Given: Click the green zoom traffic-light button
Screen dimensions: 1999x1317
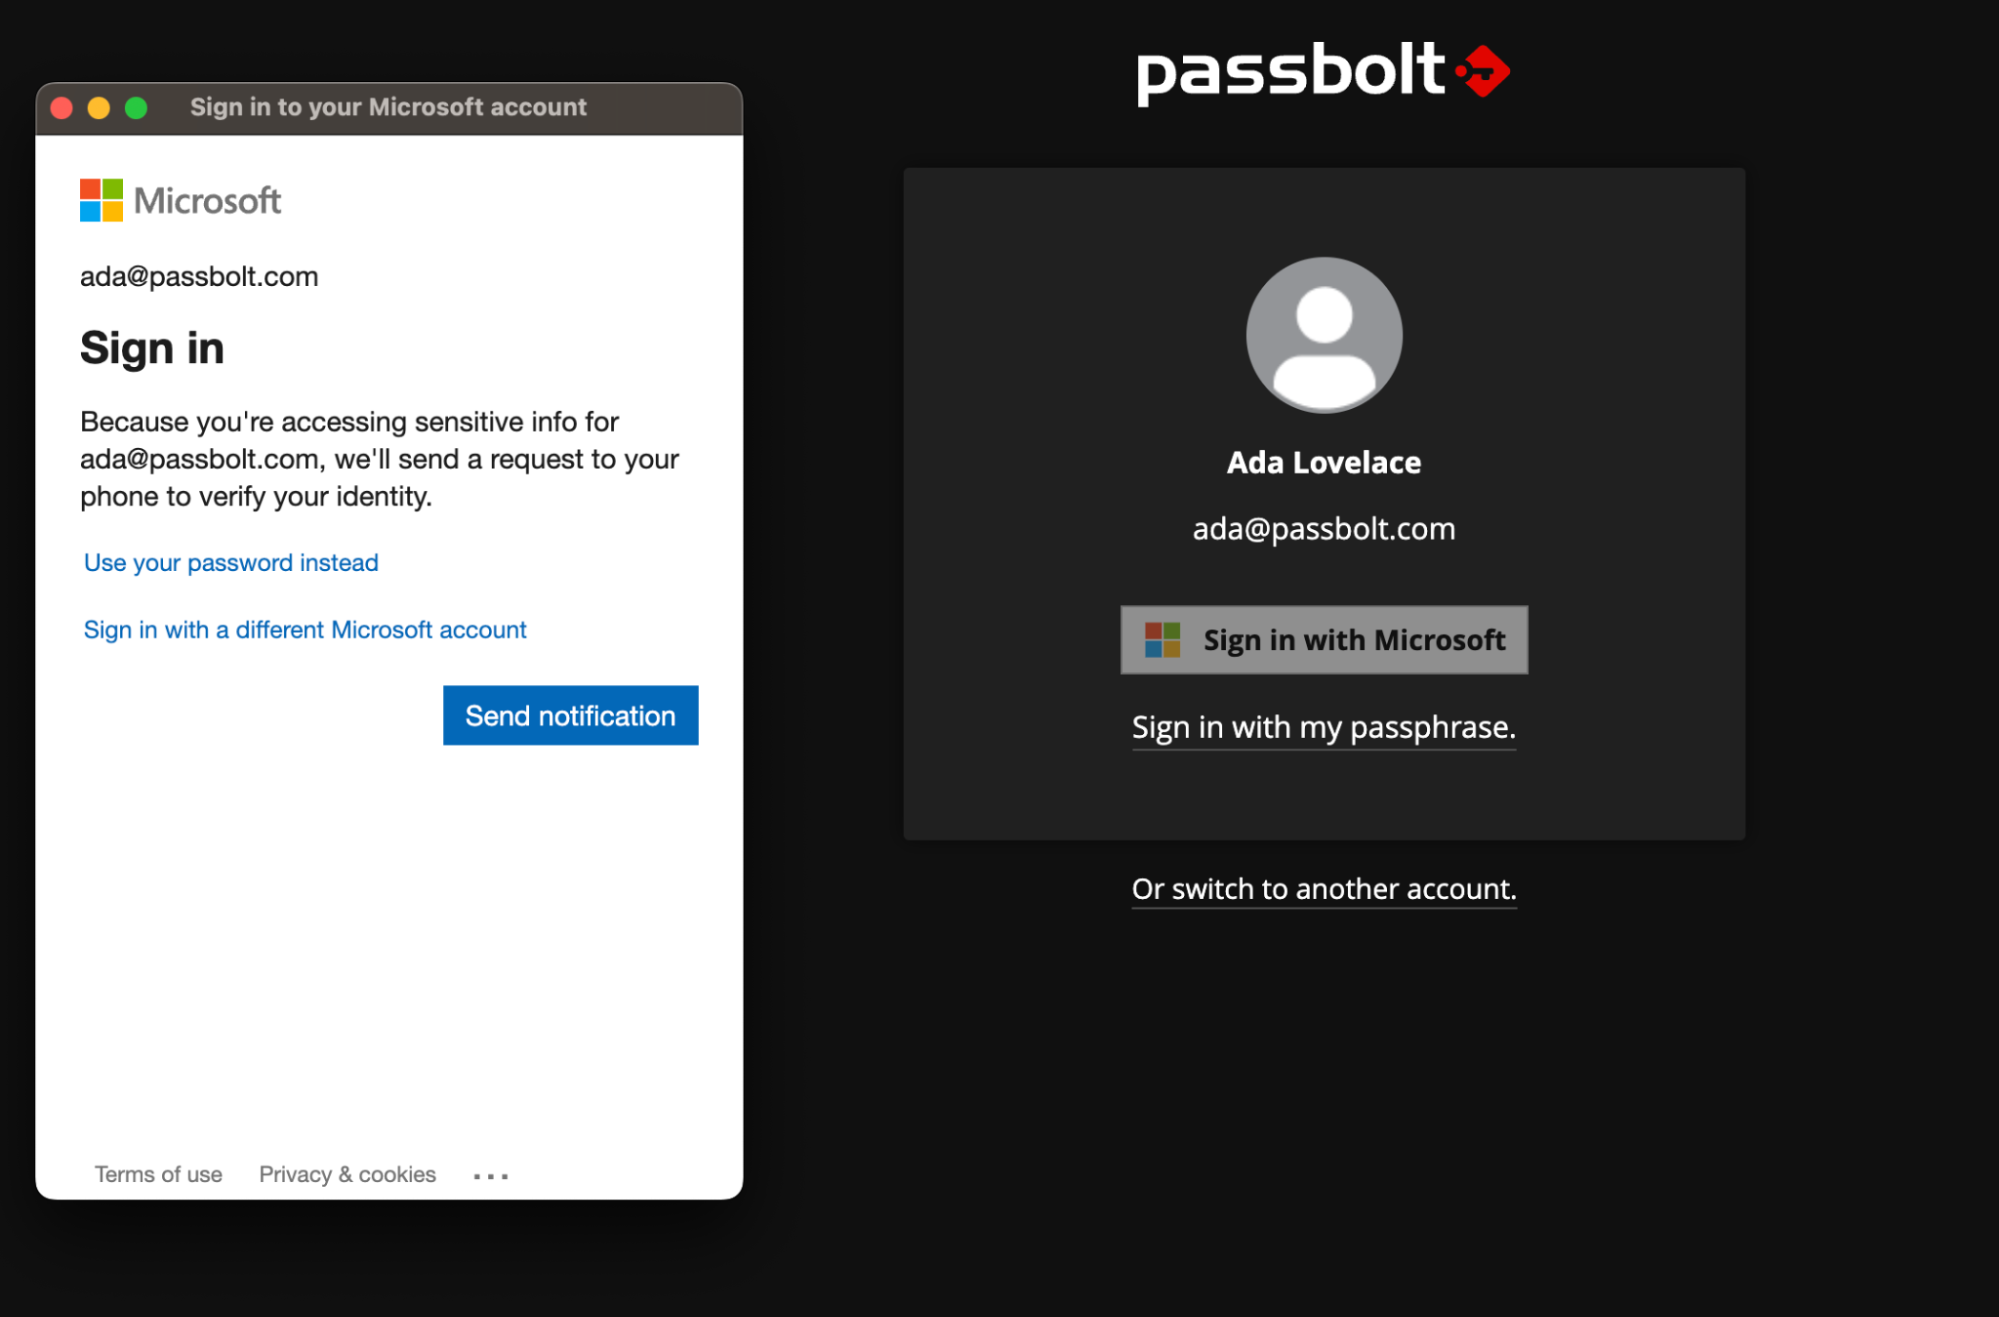Looking at the screenshot, I should click(136, 107).
